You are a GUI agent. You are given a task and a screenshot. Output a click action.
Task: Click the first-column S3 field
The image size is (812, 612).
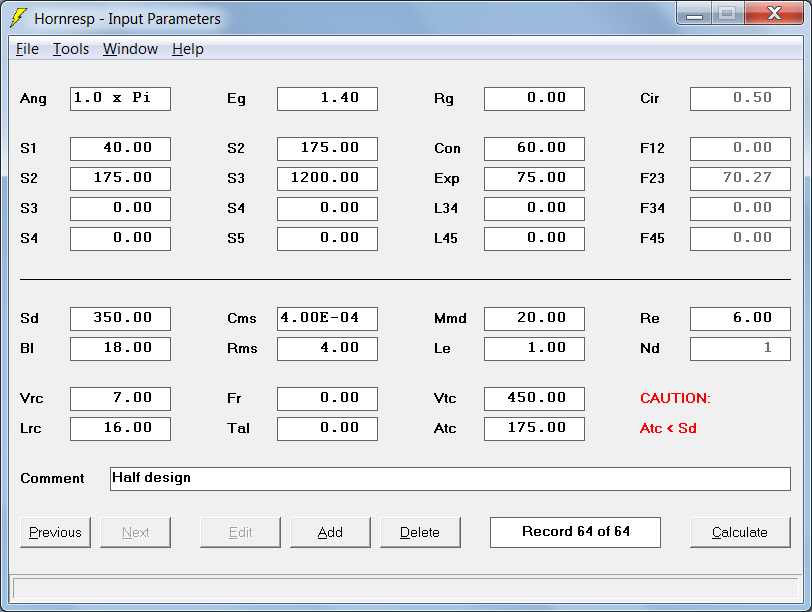(120, 209)
